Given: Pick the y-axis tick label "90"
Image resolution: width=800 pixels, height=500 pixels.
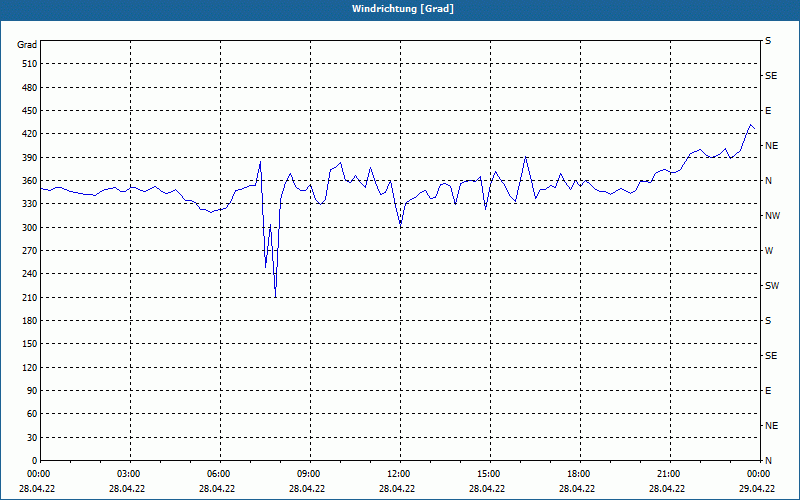Looking at the screenshot, I should (32, 391).
